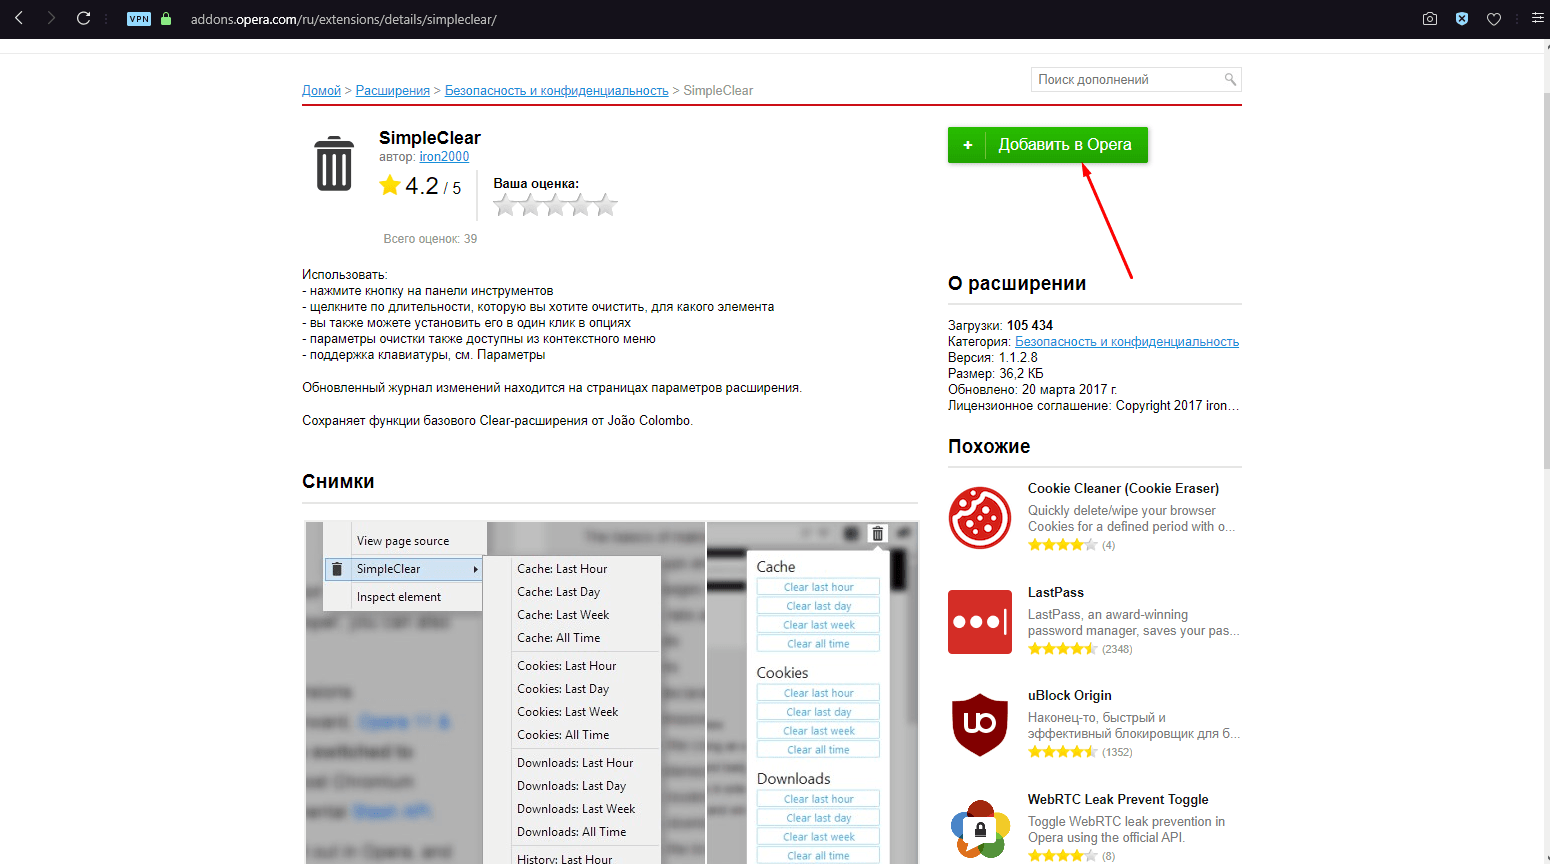
Task: Click the 'SimpleClear' extension title
Action: click(430, 138)
